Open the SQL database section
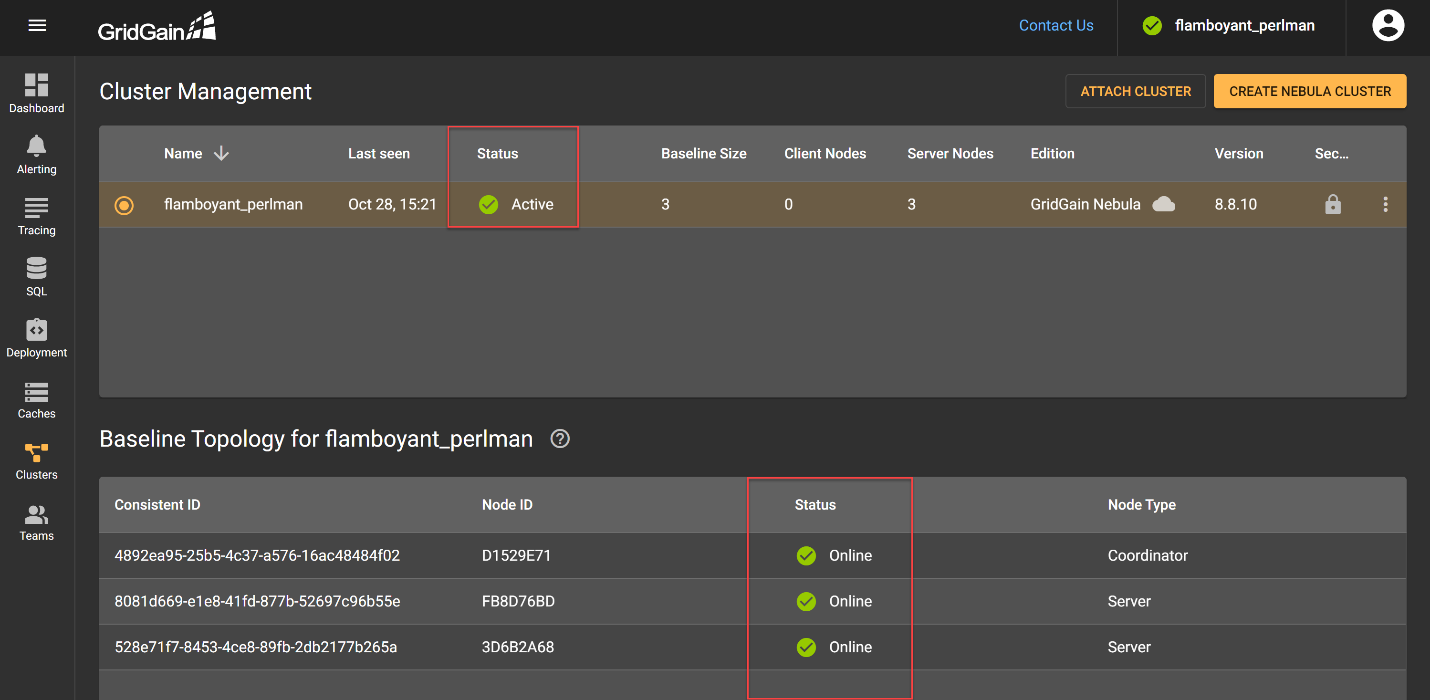Image resolution: width=1430 pixels, height=700 pixels. pos(37,276)
